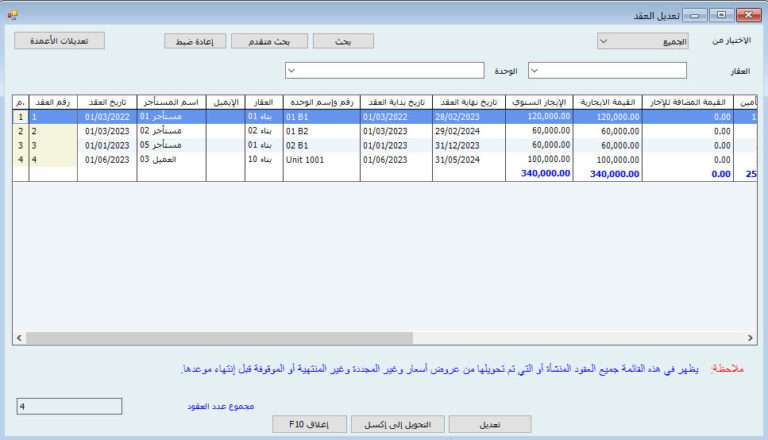Open تعديلات الأعمدة column settings
Screen dimensions: 768x440
pos(60,41)
